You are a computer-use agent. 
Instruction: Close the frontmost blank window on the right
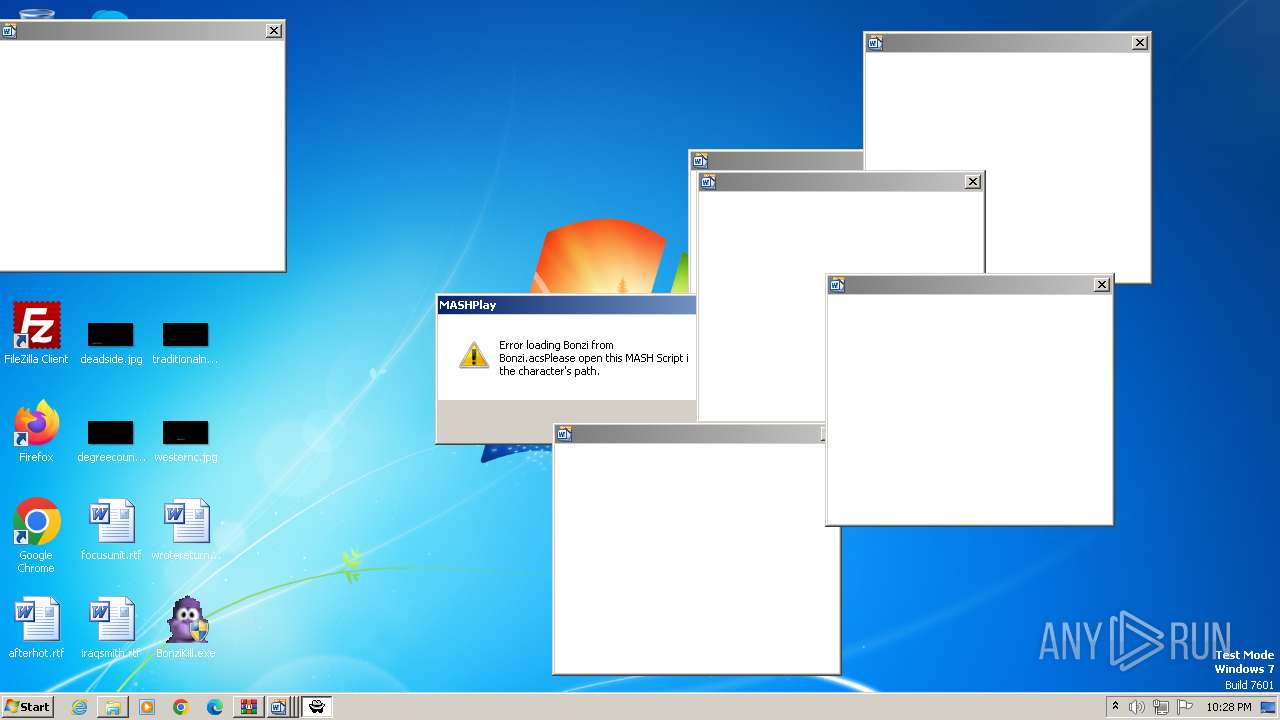(1102, 285)
